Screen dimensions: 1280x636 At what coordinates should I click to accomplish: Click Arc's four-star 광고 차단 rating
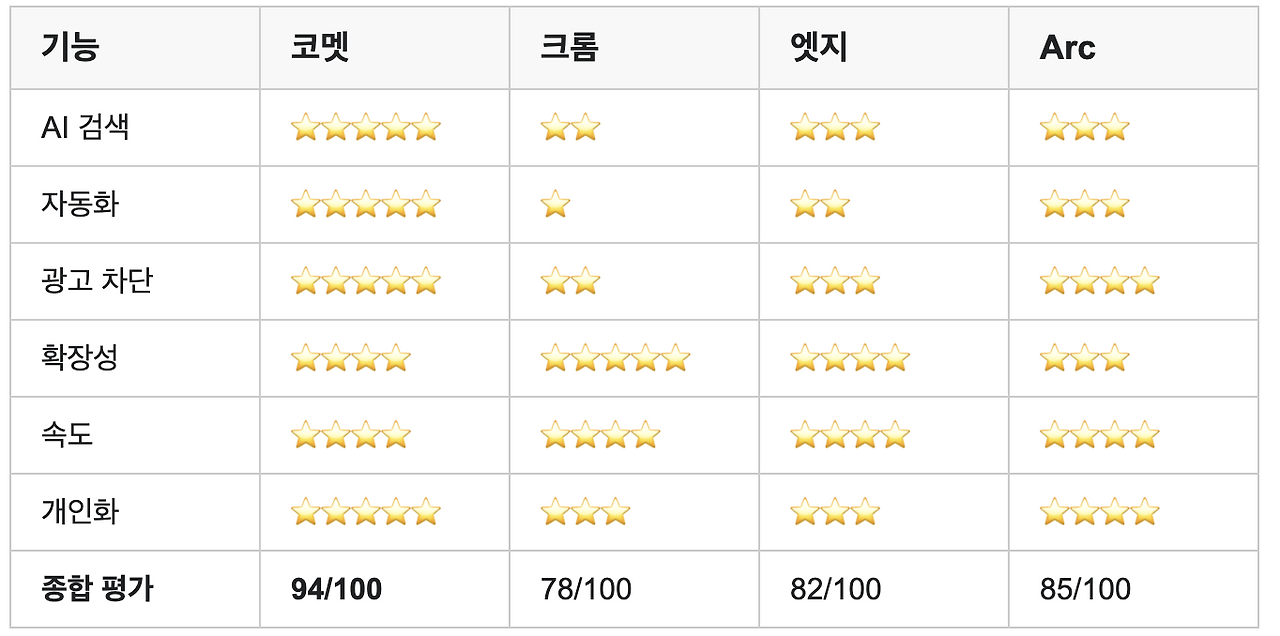coord(1099,281)
